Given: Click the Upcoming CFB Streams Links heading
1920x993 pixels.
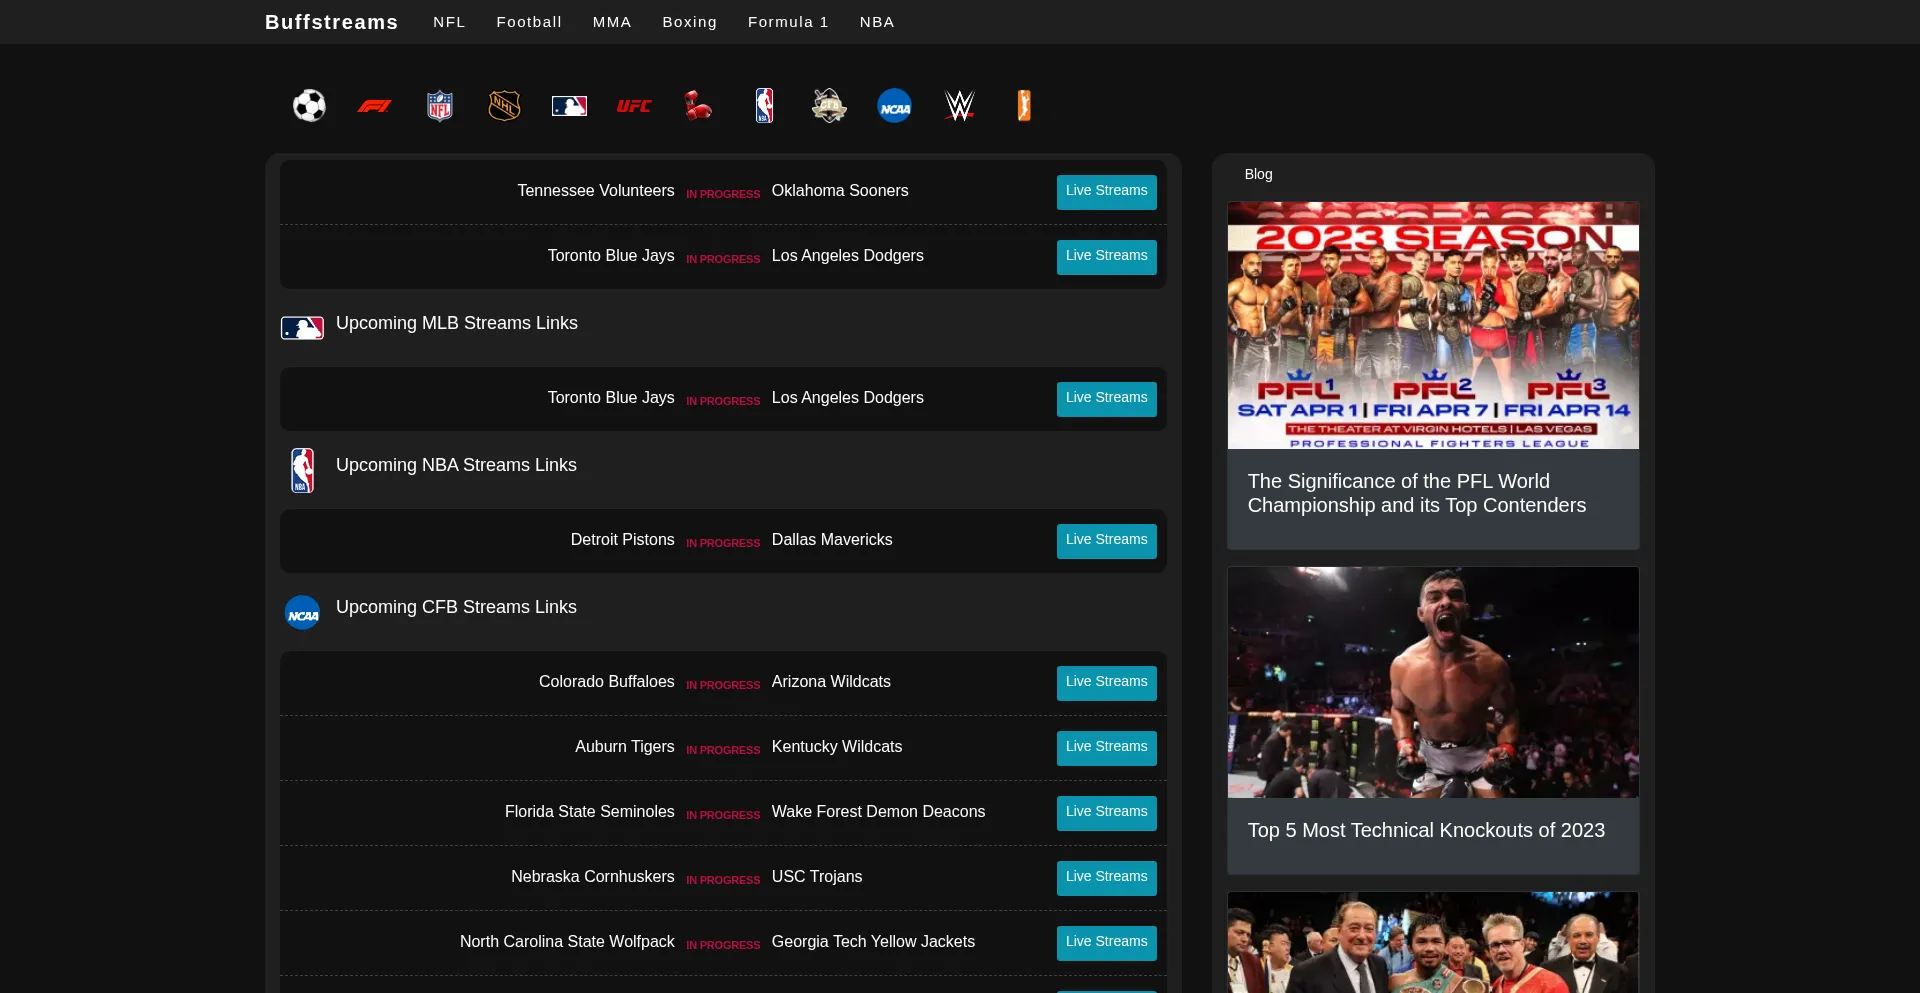Looking at the screenshot, I should click(x=456, y=607).
